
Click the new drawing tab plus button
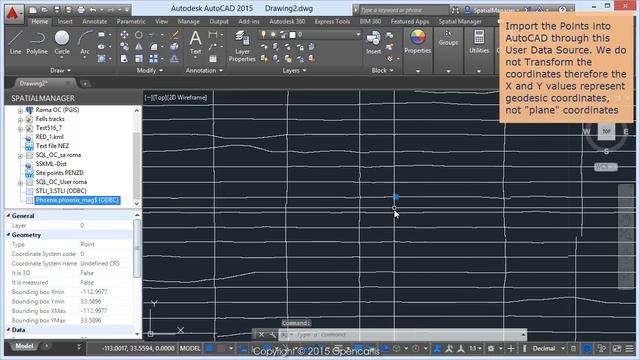click(85, 83)
